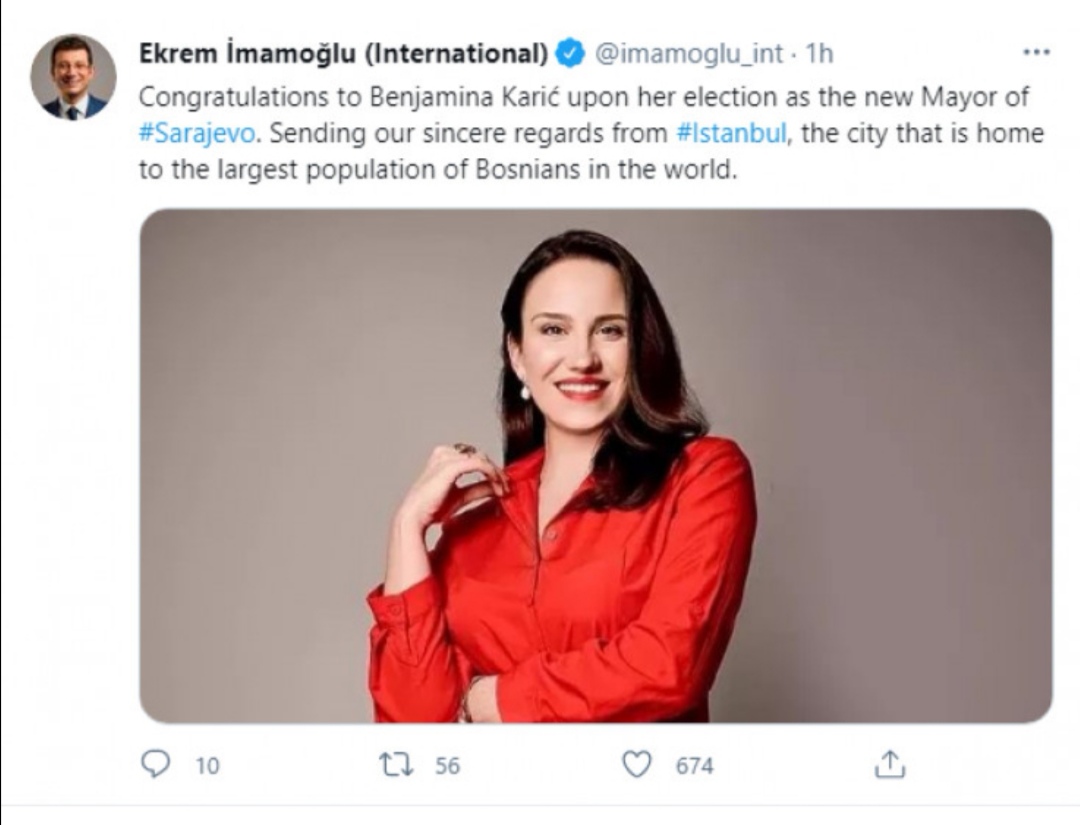1080x825 pixels.
Task: Click the share upload icon
Action: pyautogui.click(x=889, y=765)
